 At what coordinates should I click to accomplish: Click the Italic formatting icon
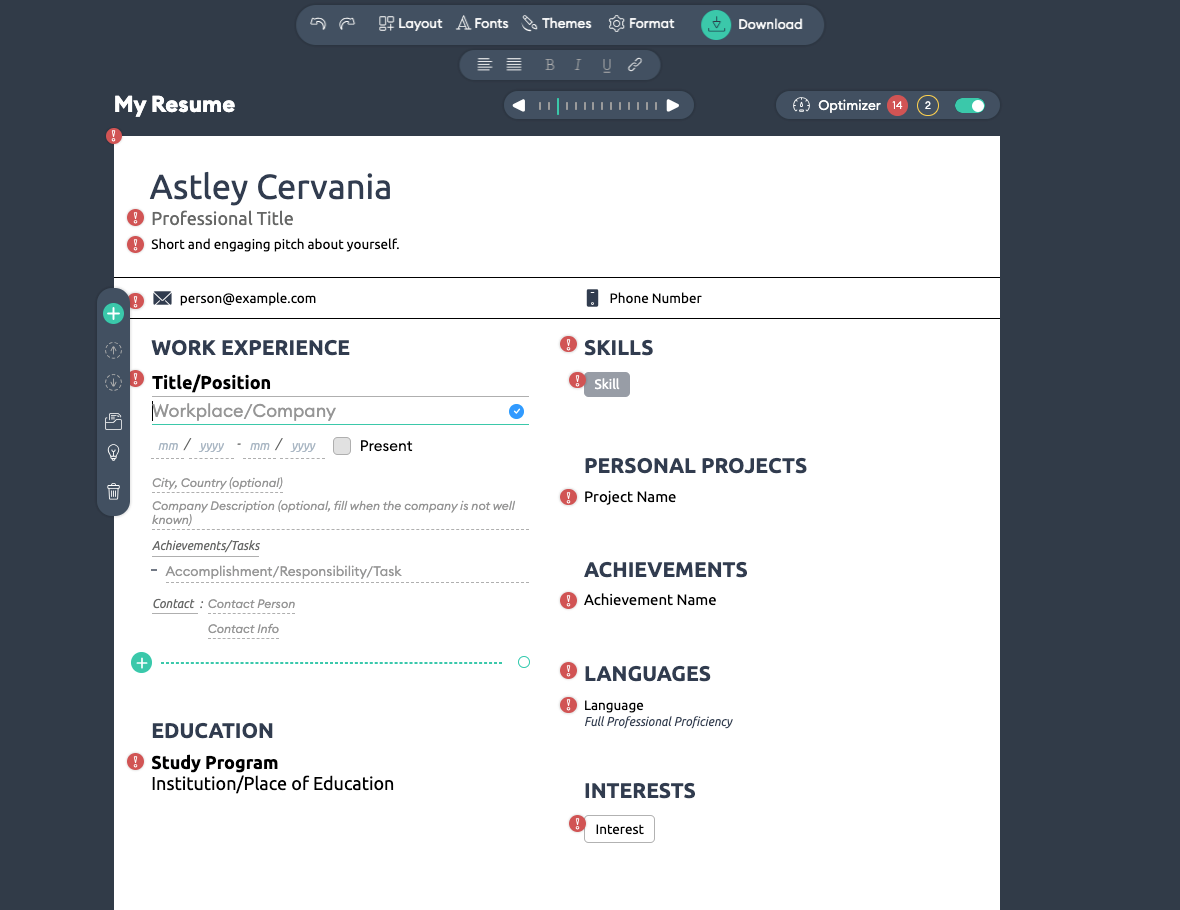click(578, 64)
